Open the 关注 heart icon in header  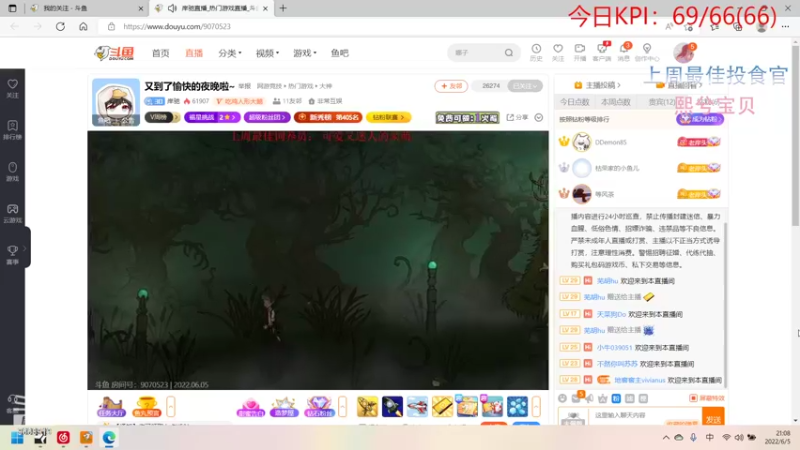[x=558, y=52]
